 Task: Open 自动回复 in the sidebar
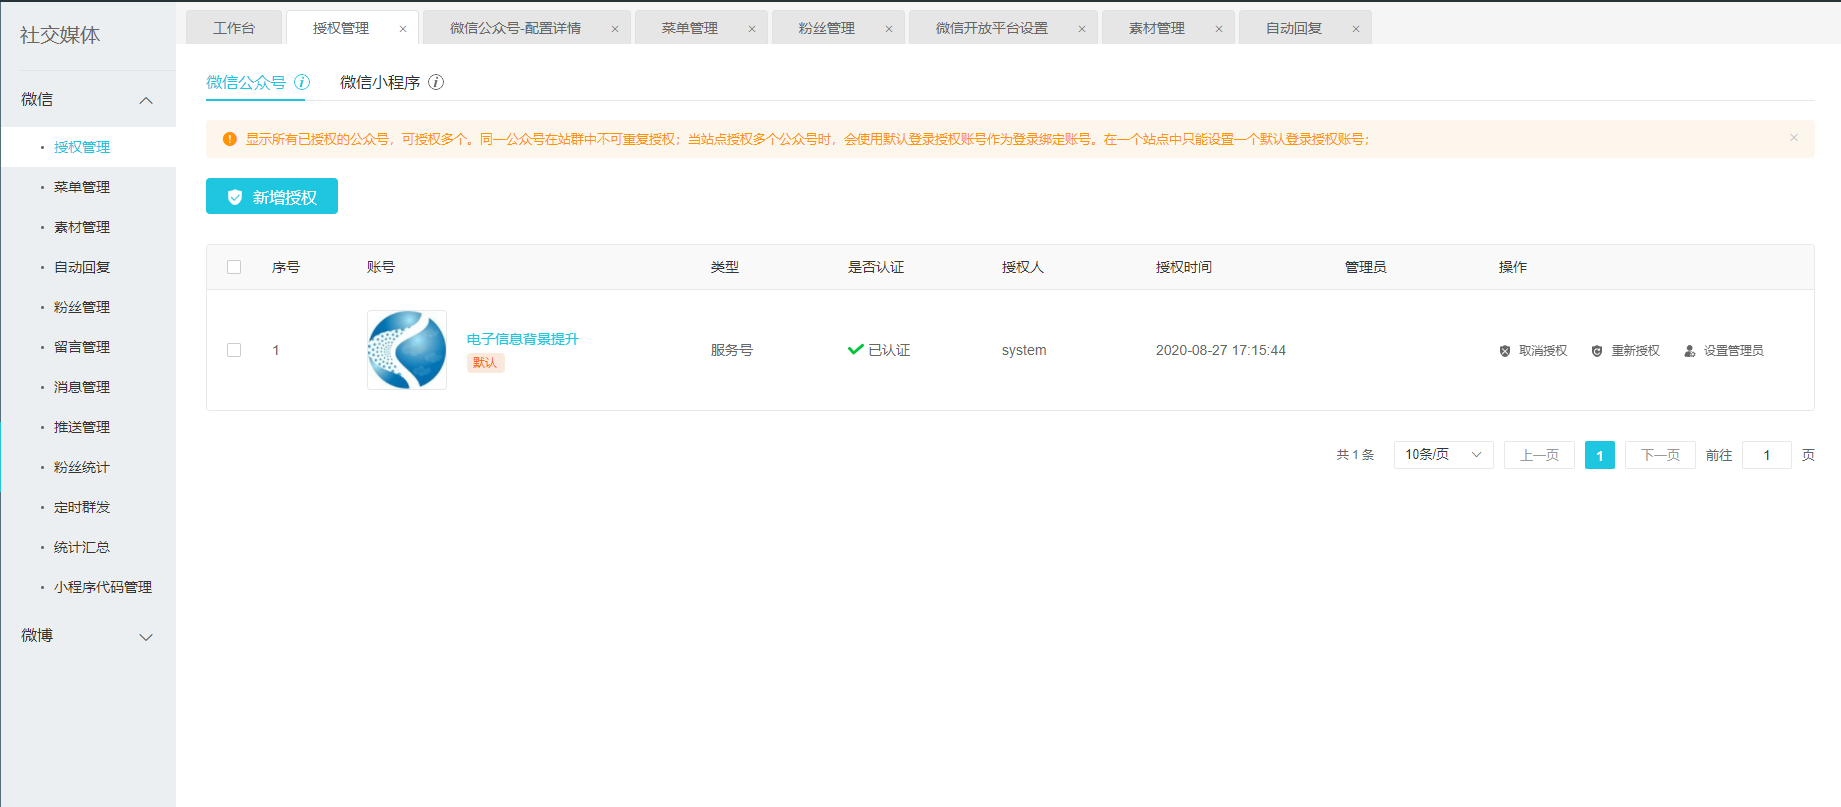coord(82,267)
